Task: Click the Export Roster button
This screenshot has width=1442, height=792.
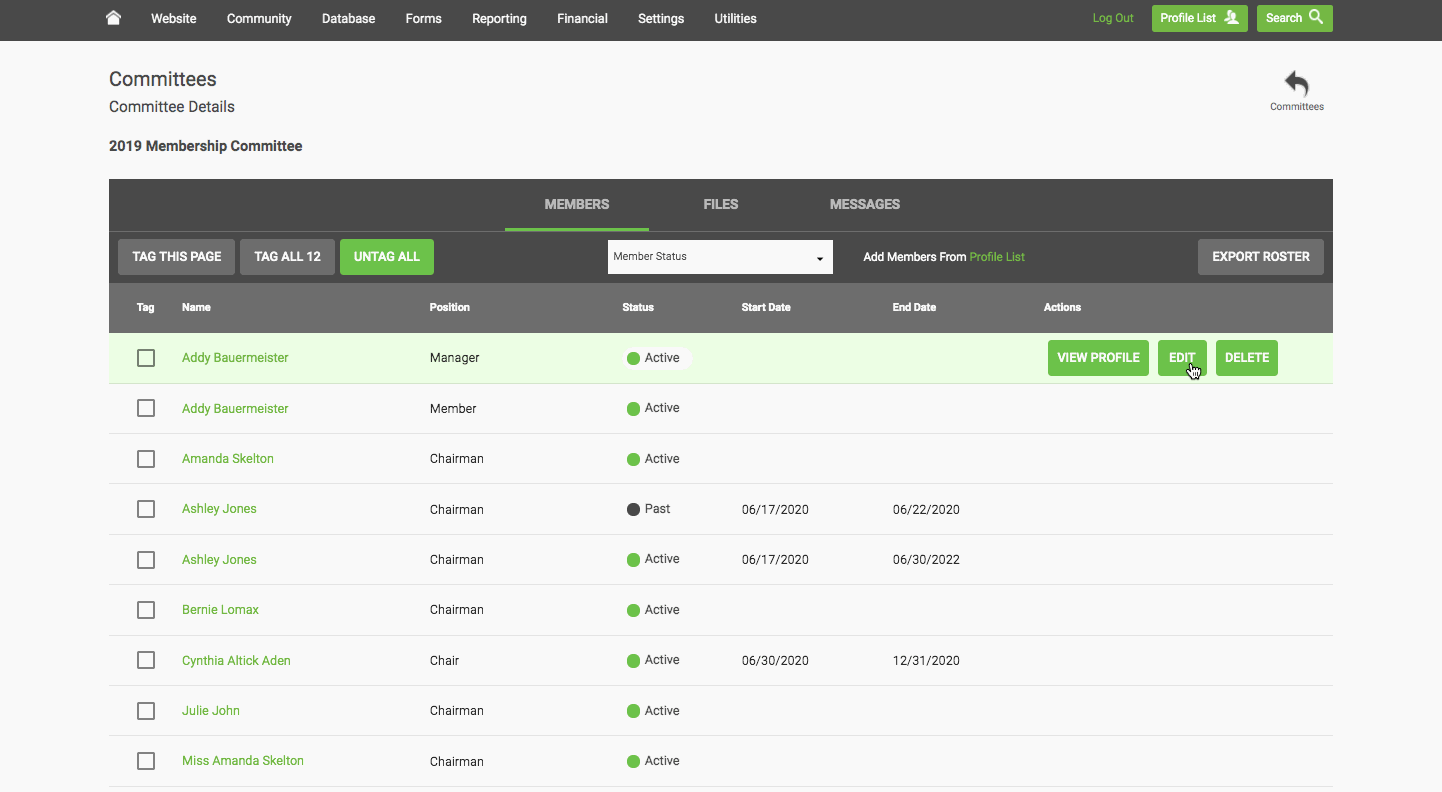Action: coord(1261,257)
